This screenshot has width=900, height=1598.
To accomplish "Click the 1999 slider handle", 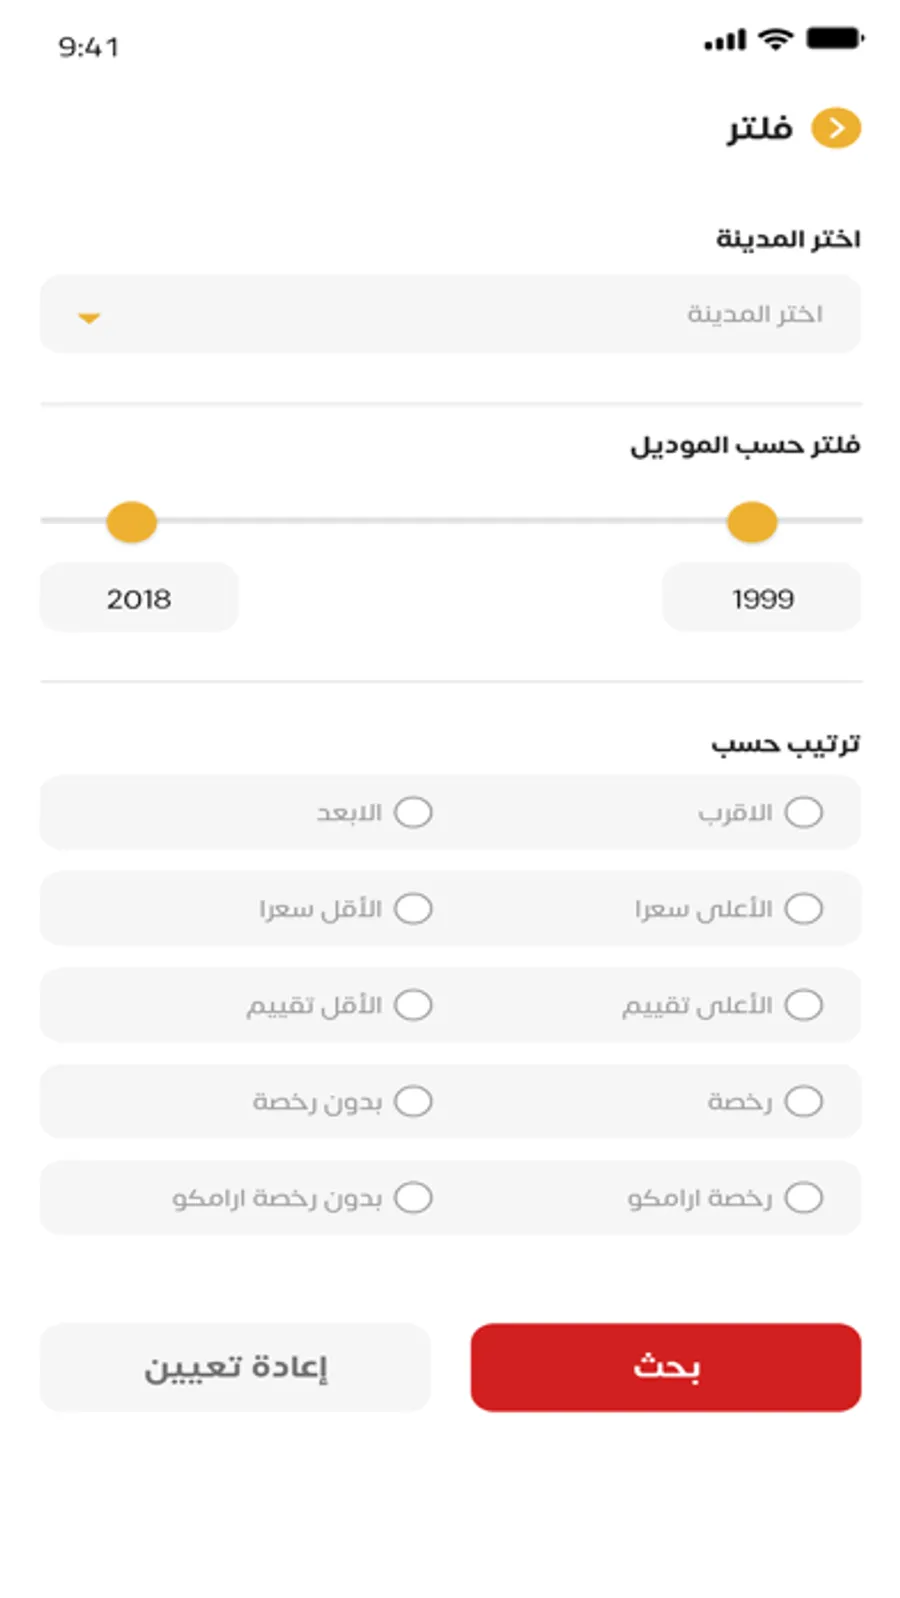I will click(752, 522).
